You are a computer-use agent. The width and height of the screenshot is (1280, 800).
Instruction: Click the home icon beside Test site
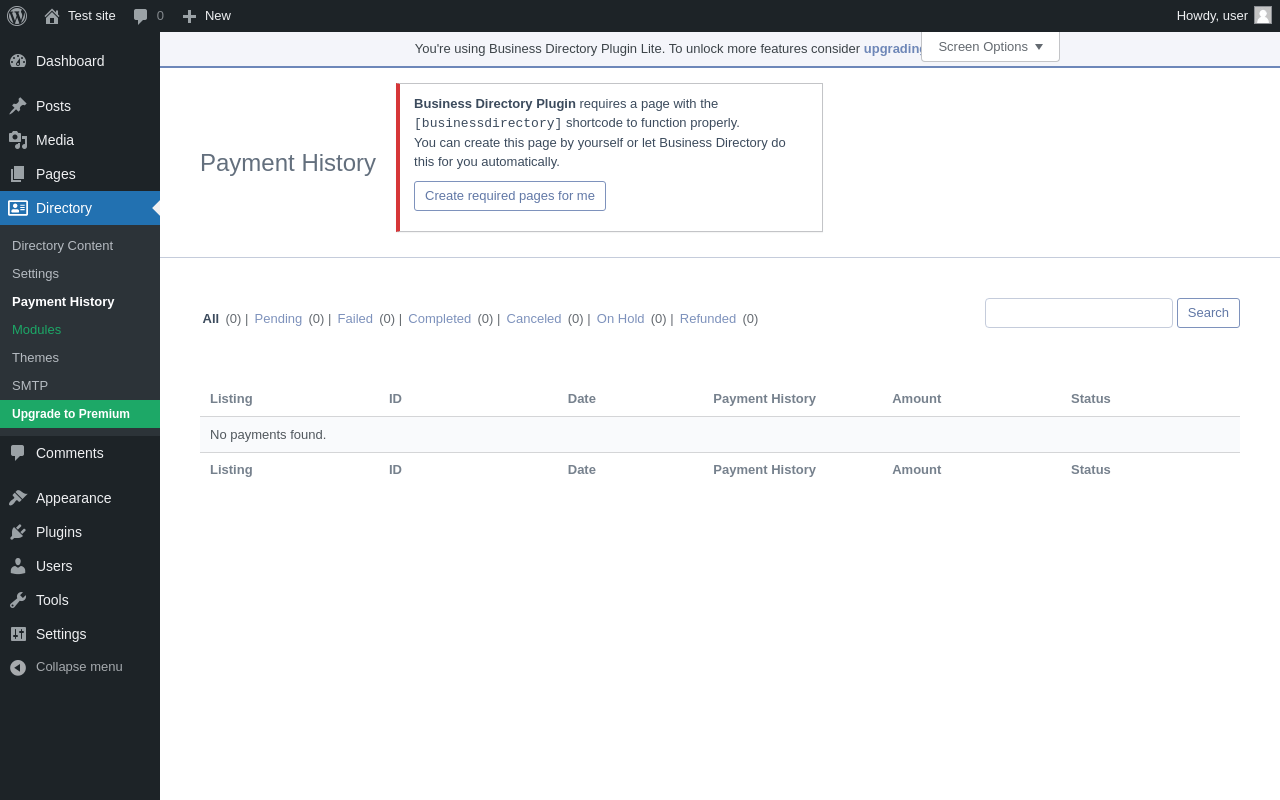pyautogui.click(x=52, y=16)
